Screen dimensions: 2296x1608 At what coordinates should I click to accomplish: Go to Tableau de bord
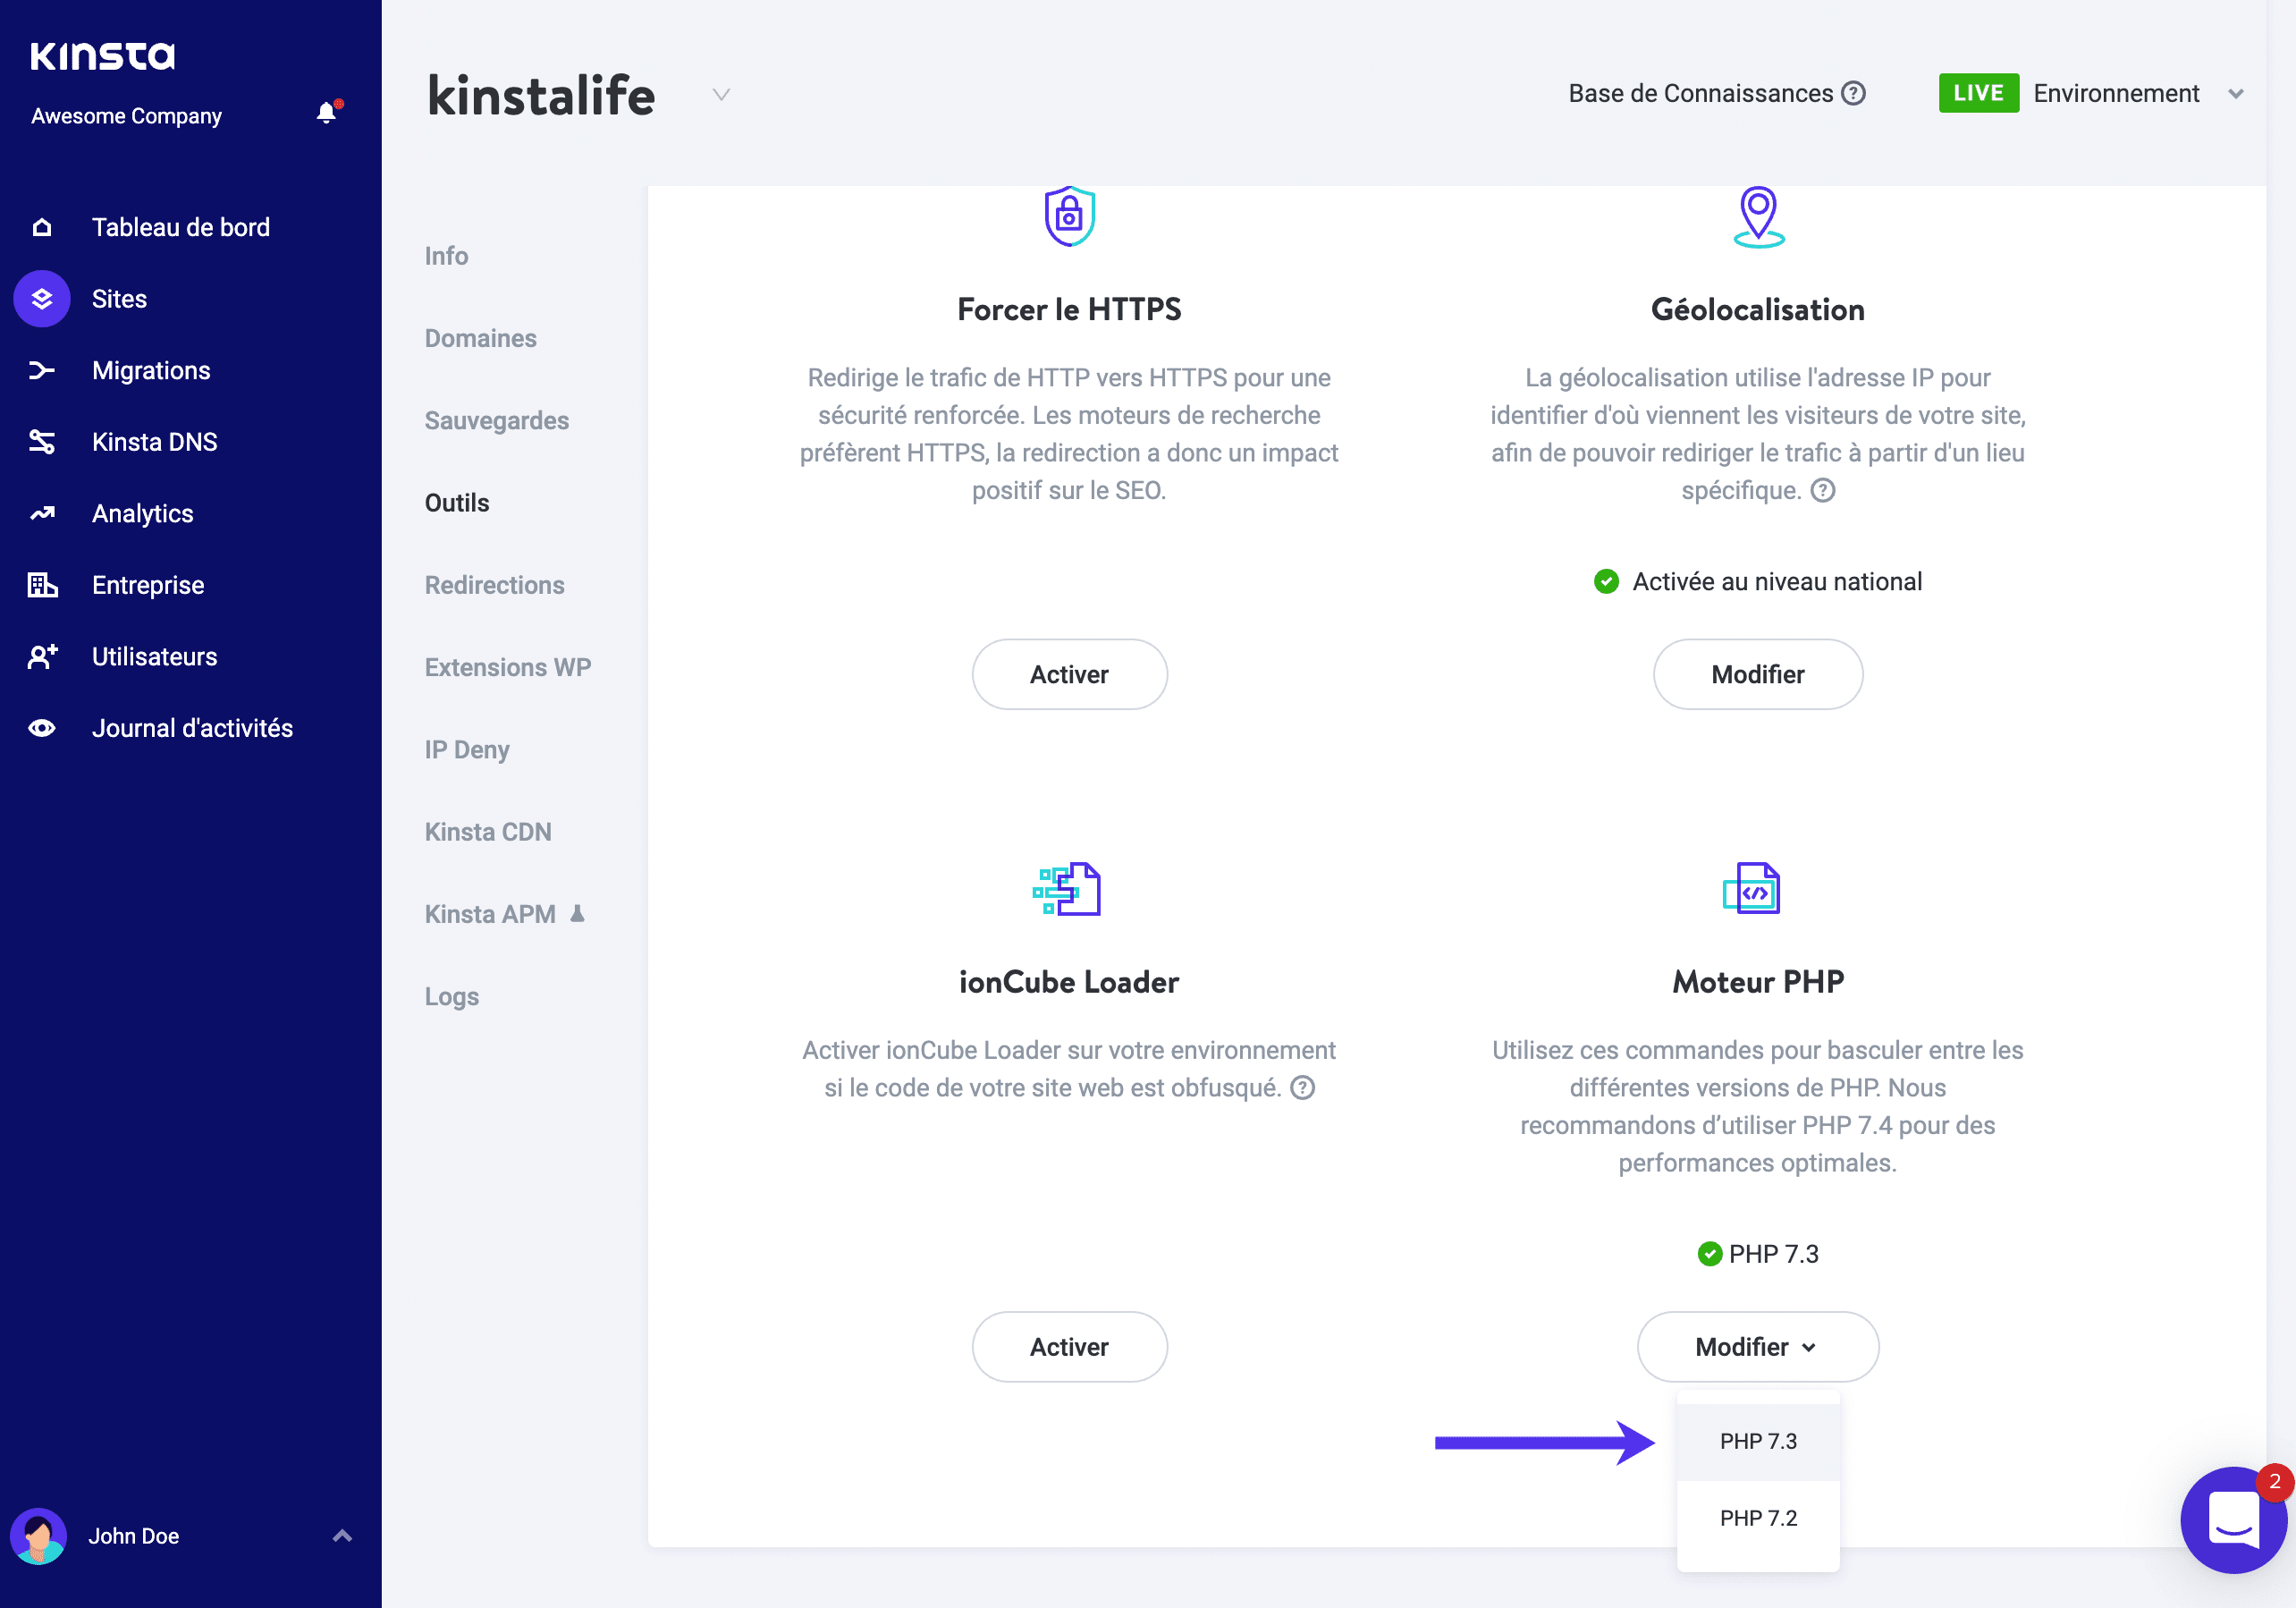181,227
